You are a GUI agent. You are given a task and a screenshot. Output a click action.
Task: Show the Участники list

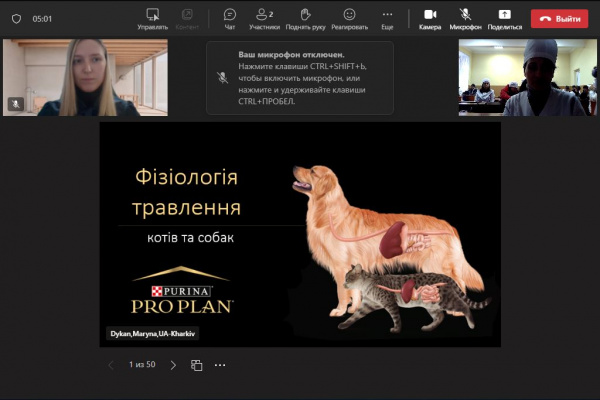pyautogui.click(x=264, y=19)
